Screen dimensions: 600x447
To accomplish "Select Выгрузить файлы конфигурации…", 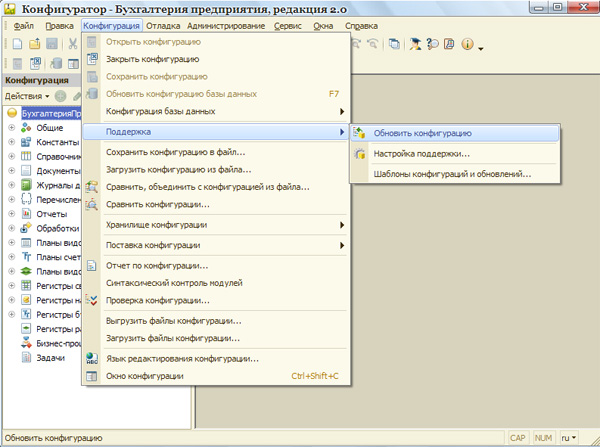I will pos(216,321).
